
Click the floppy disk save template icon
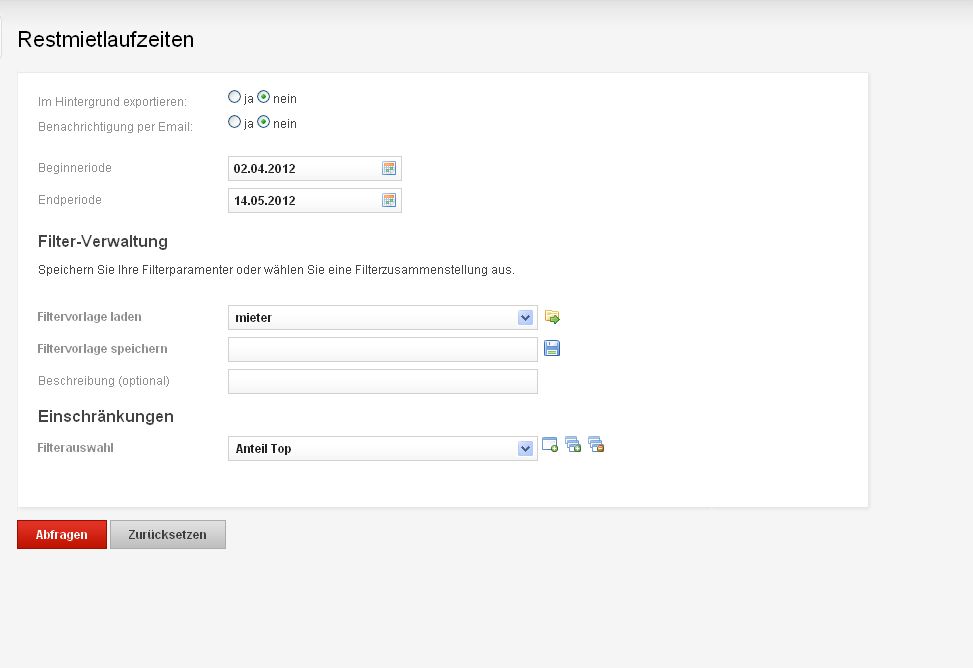(x=552, y=348)
